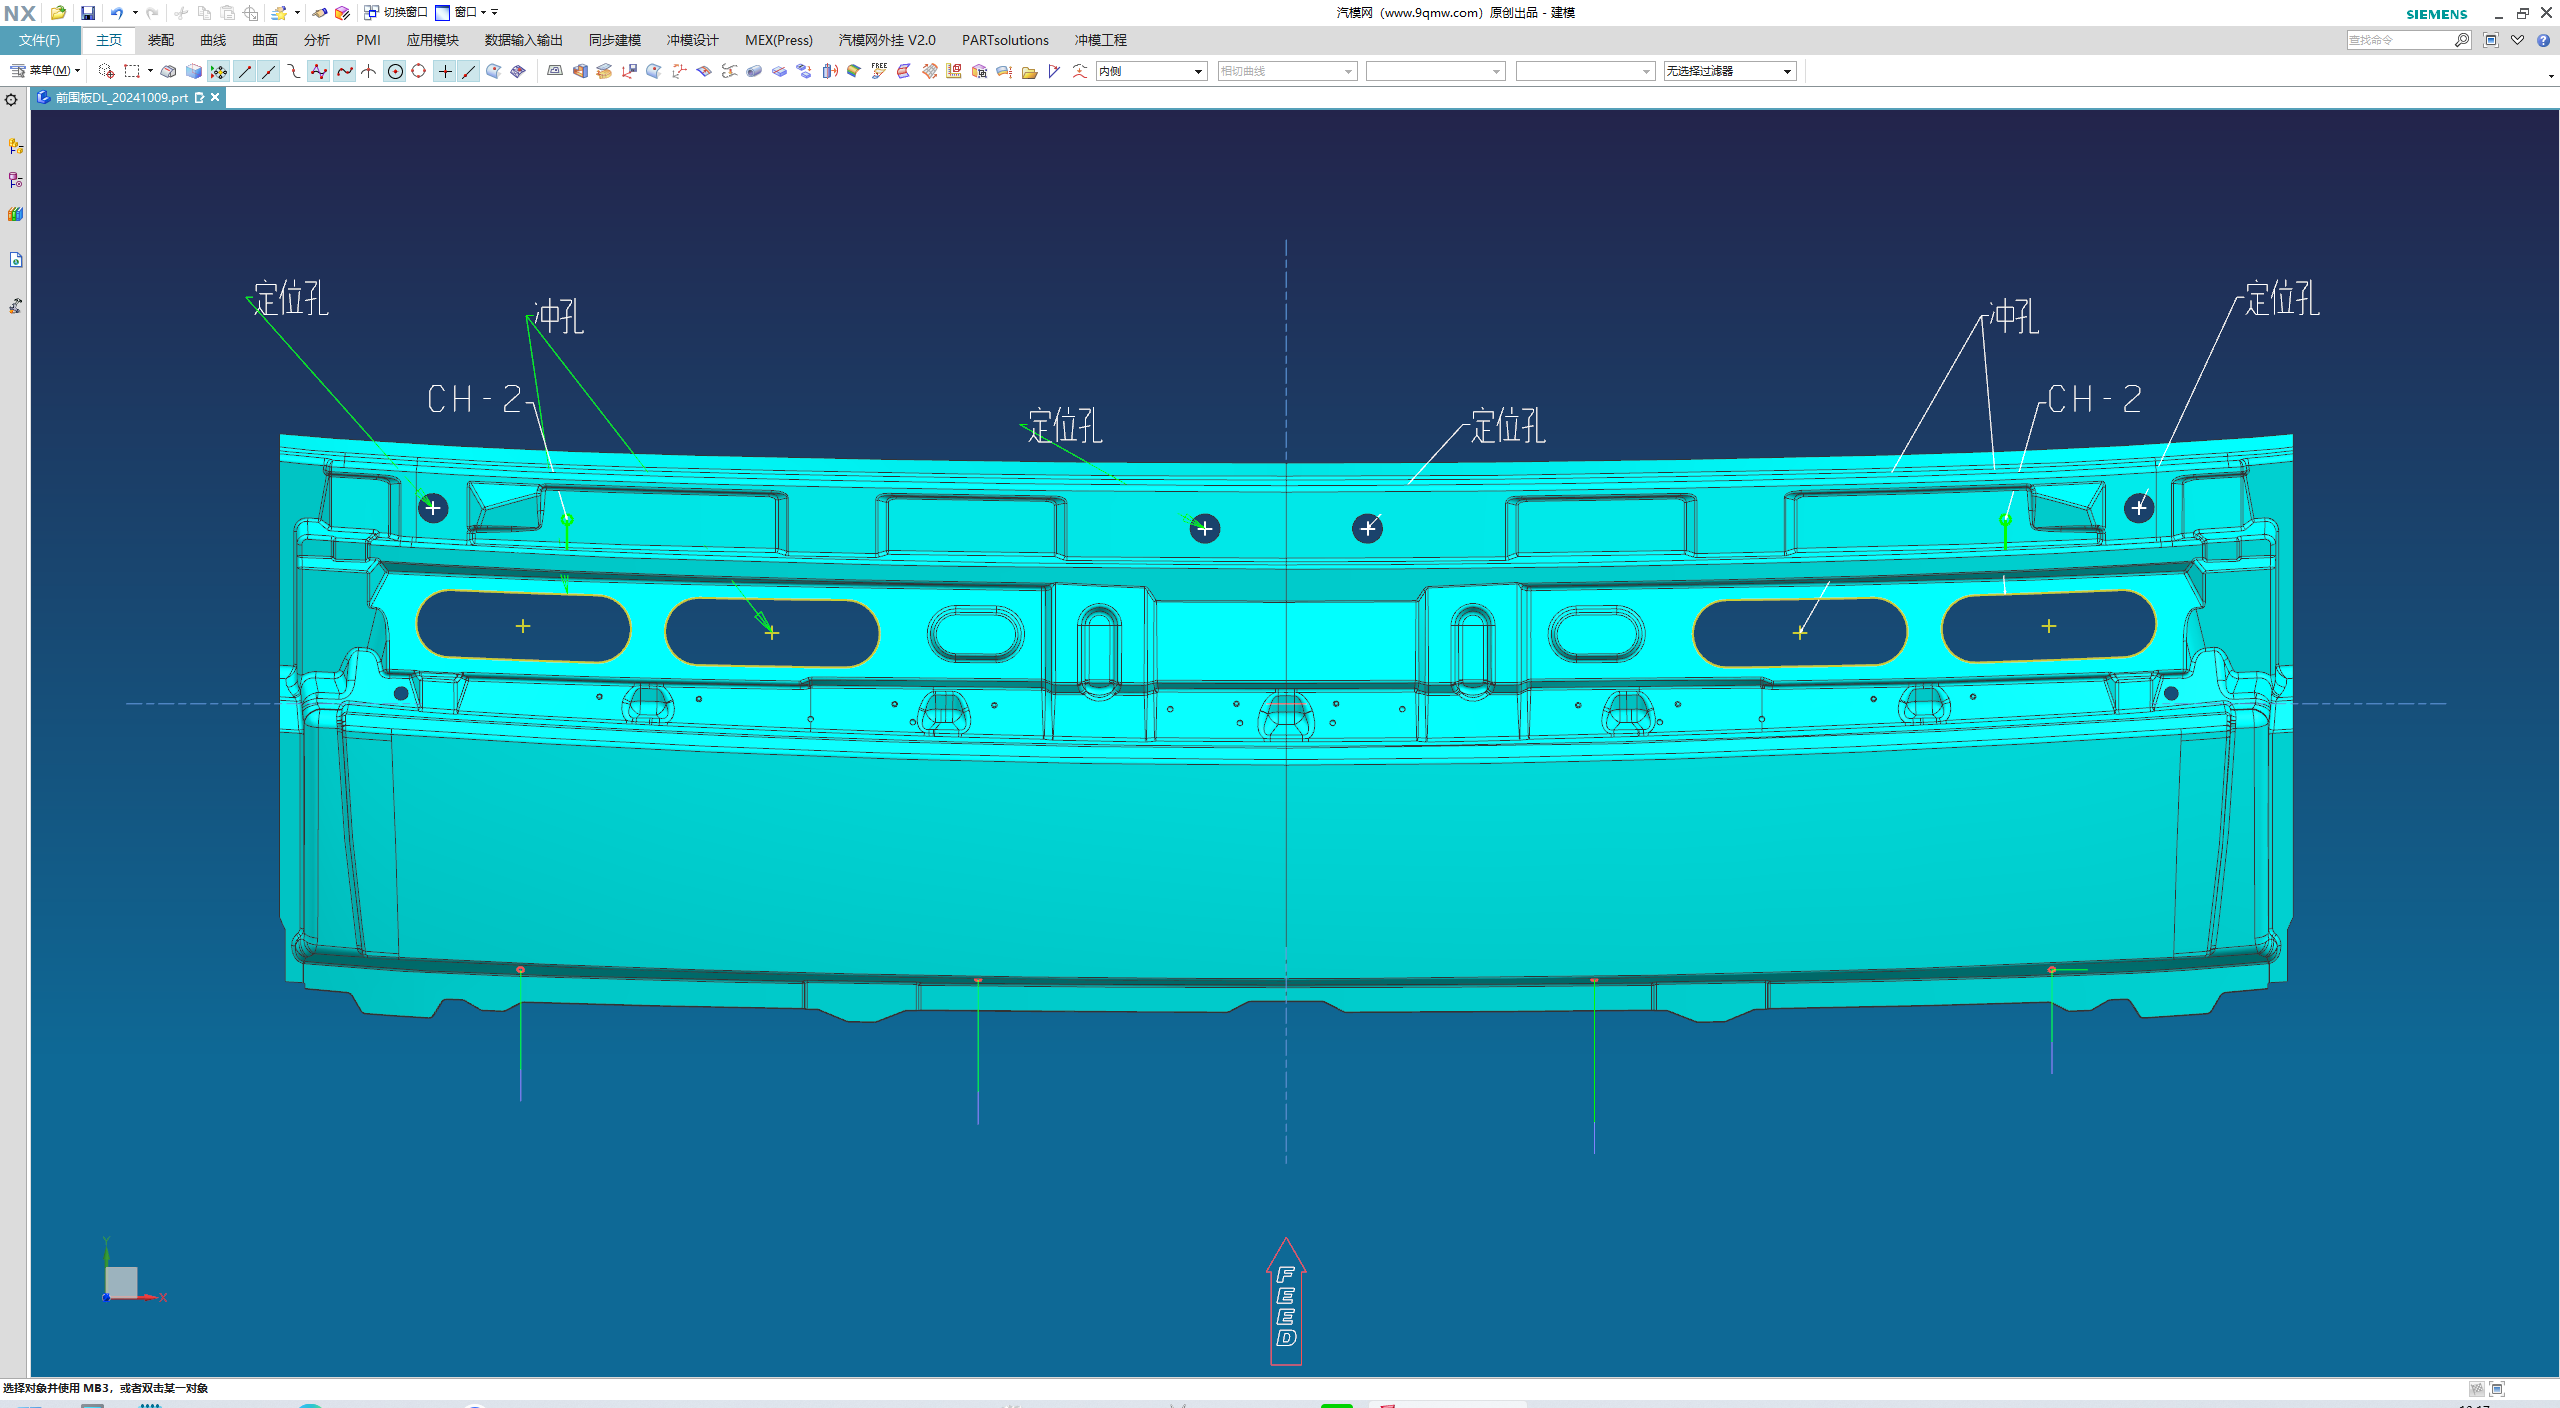Click the Undo arrow icon

pyautogui.click(x=117, y=13)
